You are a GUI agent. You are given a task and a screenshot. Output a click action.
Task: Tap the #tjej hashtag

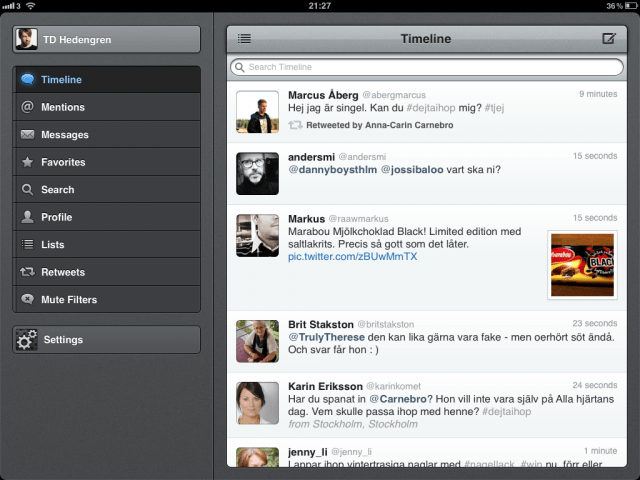pos(494,108)
